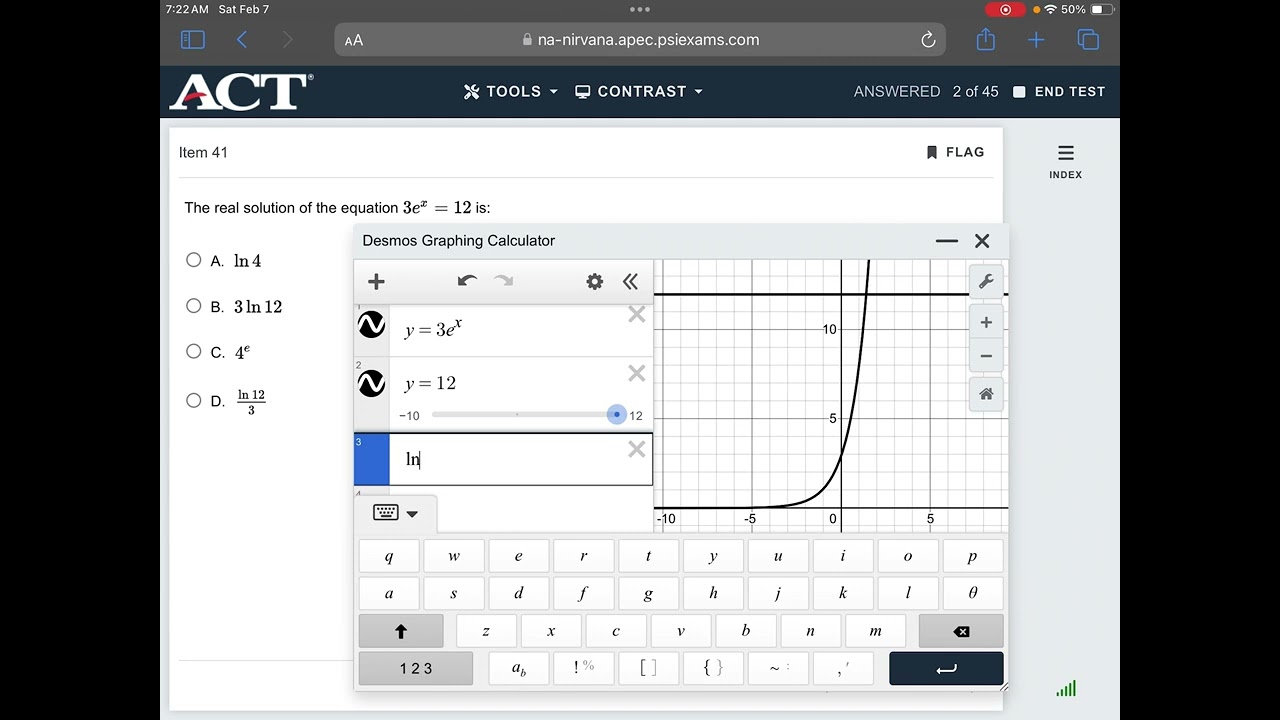Tap the e key on keypad
This screenshot has width=1280, height=720.
pos(518,556)
